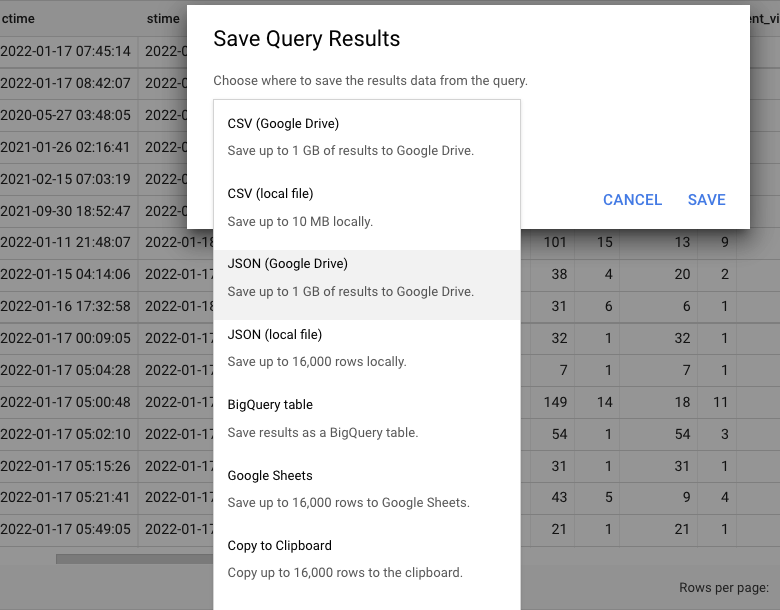Click the stime column header
The image size is (780, 610).
click(163, 19)
